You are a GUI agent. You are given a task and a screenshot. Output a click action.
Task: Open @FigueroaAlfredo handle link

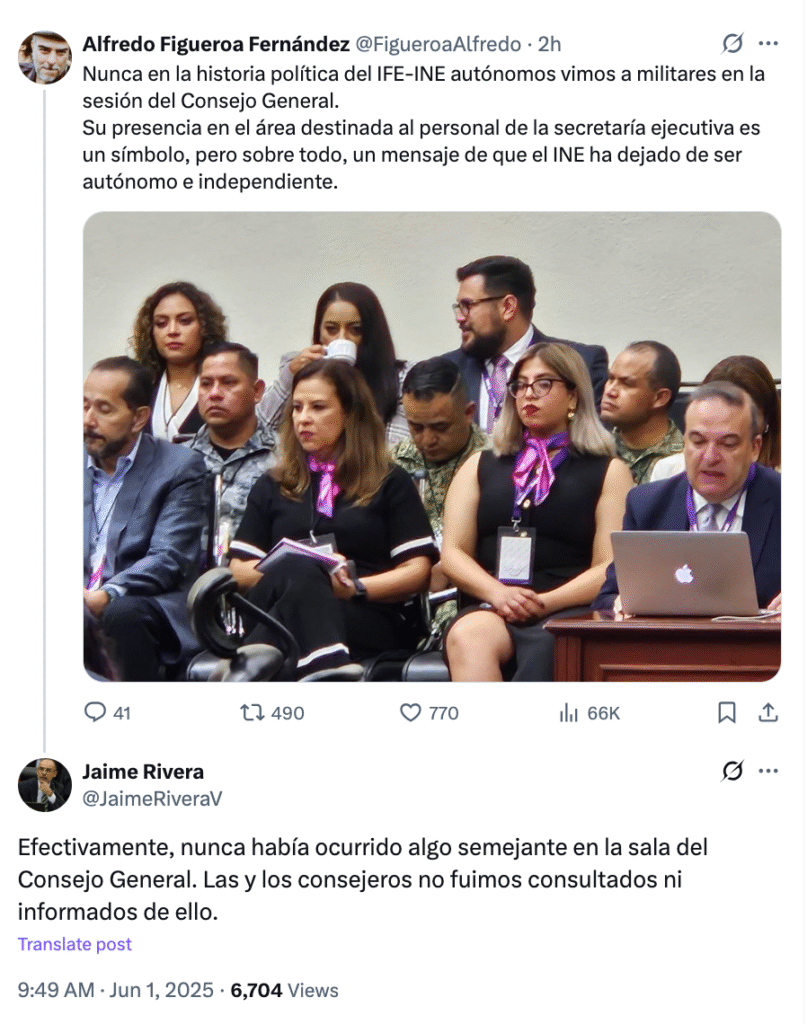(x=438, y=44)
